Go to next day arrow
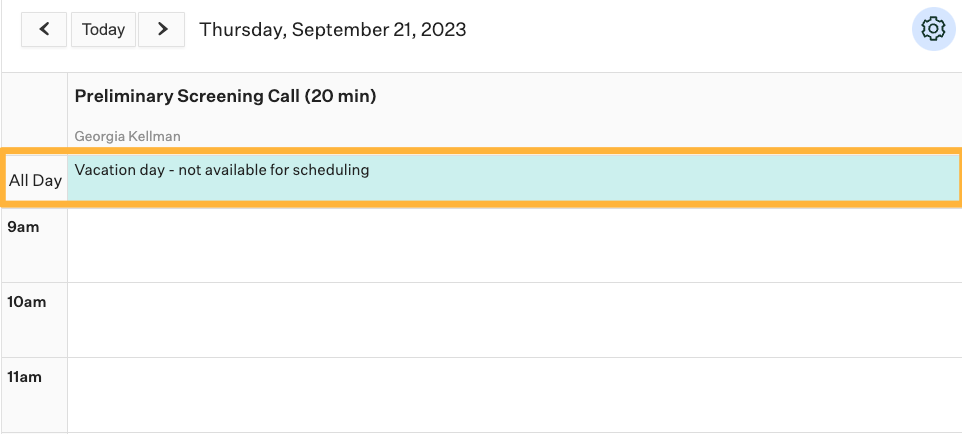The width and height of the screenshot is (962, 434). (x=161, y=29)
